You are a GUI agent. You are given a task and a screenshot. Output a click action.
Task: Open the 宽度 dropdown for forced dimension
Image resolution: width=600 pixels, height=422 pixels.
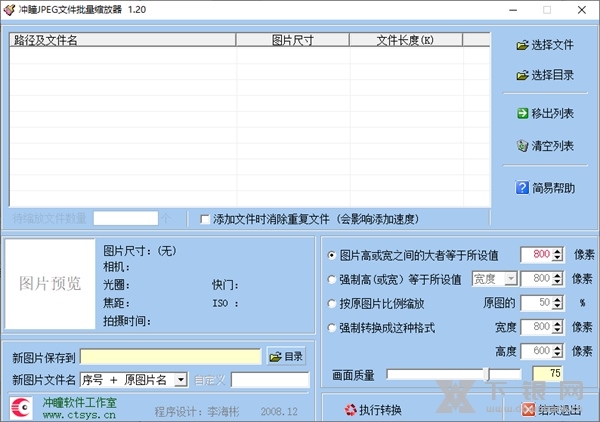[510, 279]
